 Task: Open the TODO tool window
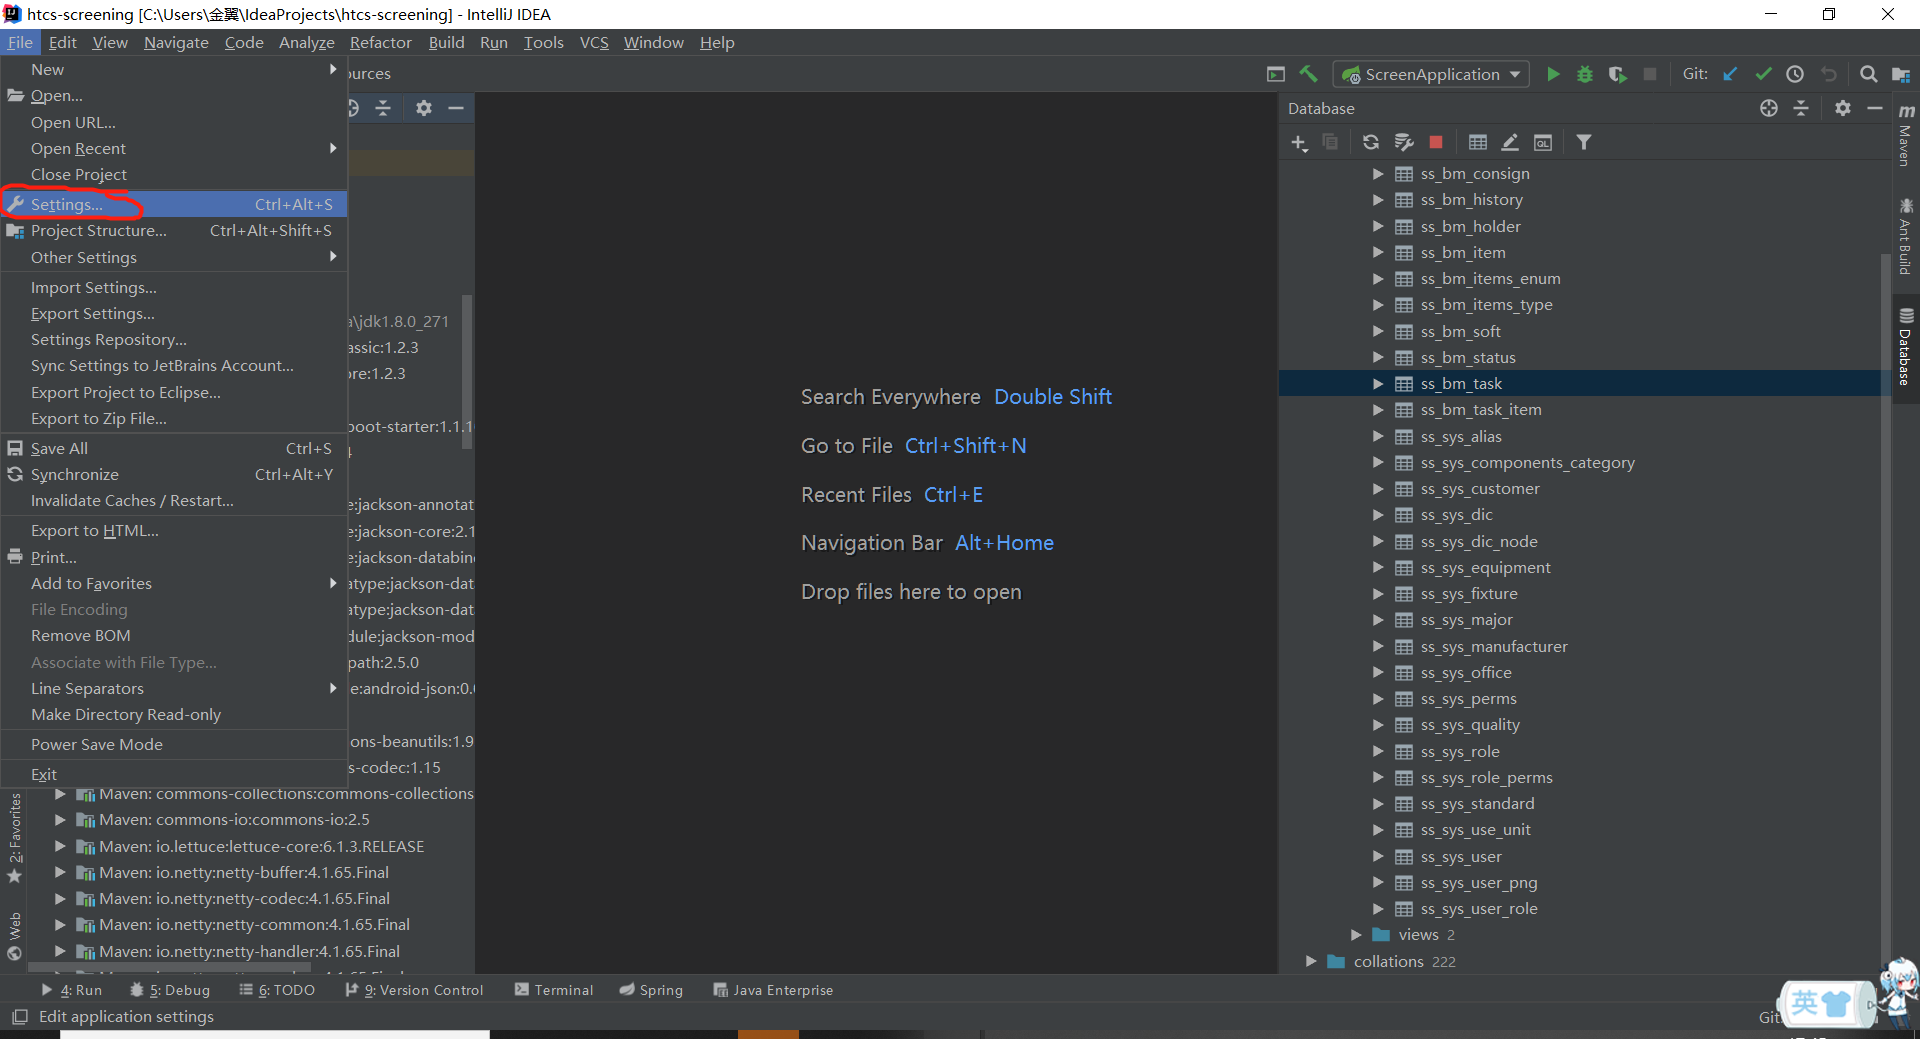pyautogui.click(x=277, y=990)
